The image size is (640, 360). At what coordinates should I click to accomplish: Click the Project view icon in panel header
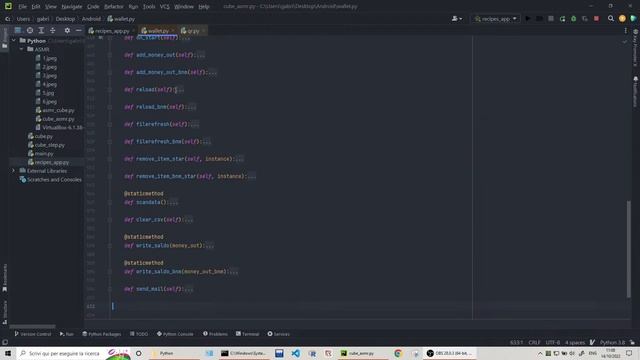point(18,30)
